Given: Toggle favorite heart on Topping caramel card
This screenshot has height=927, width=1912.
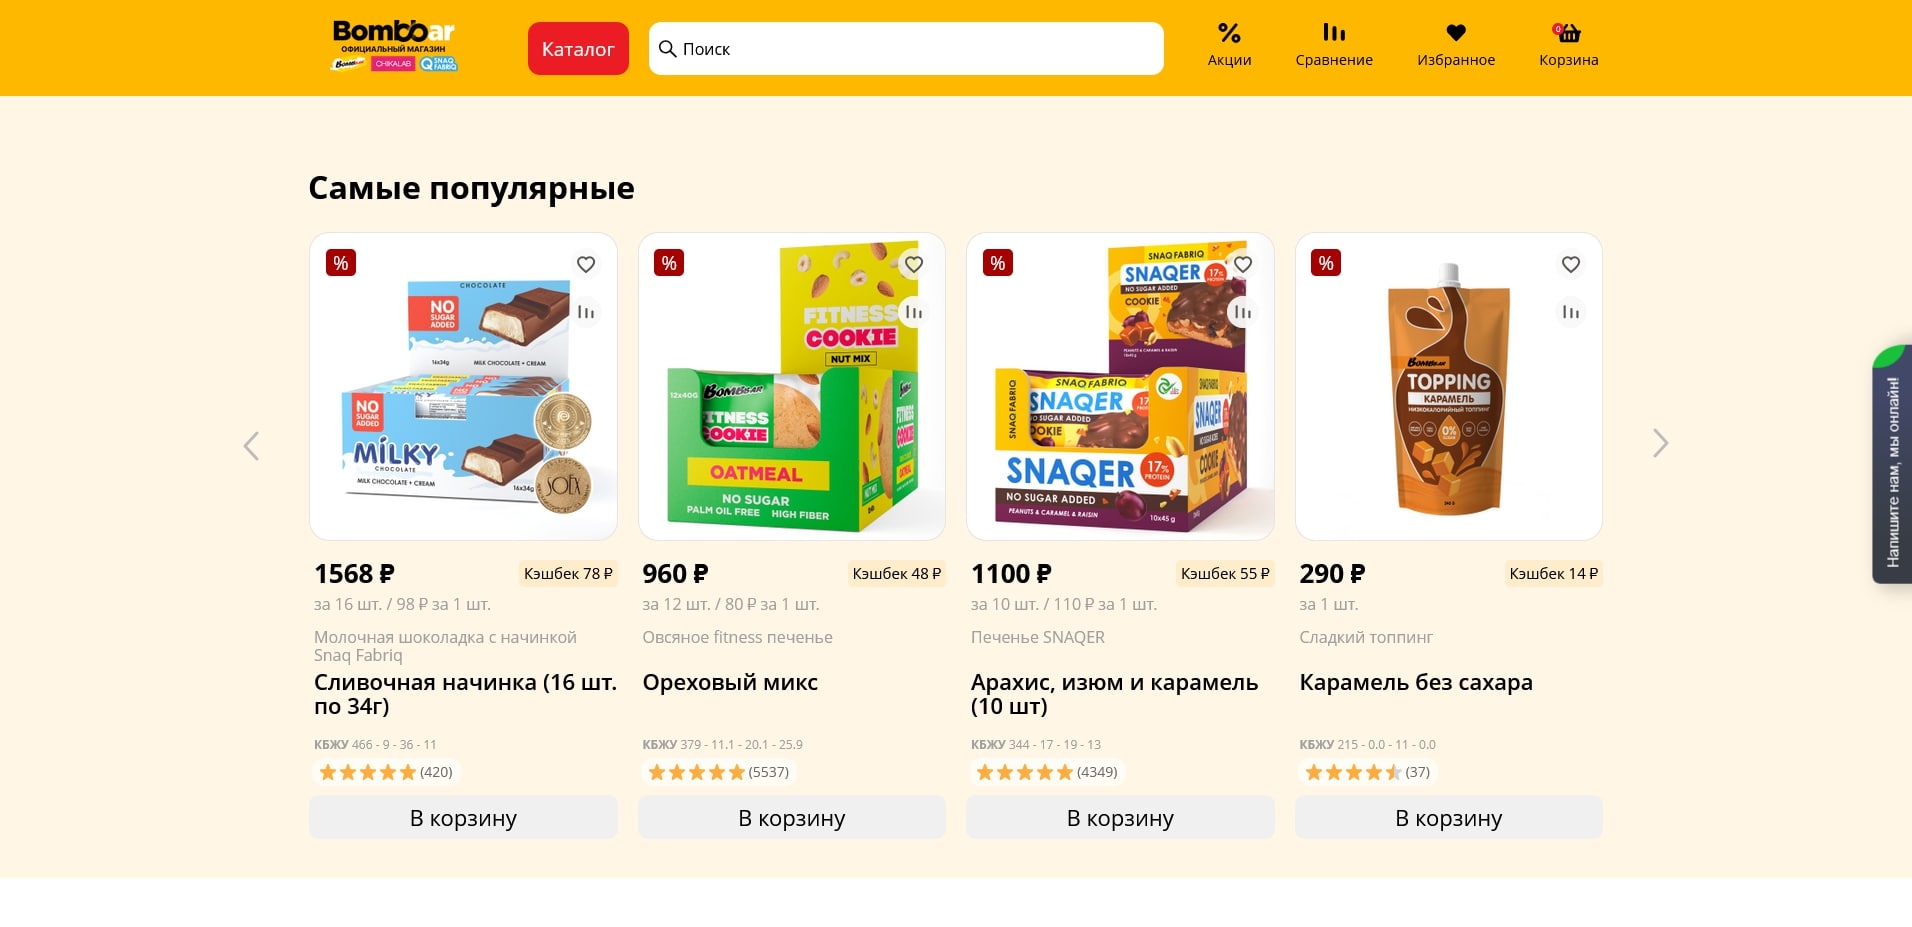Looking at the screenshot, I should [1571, 264].
